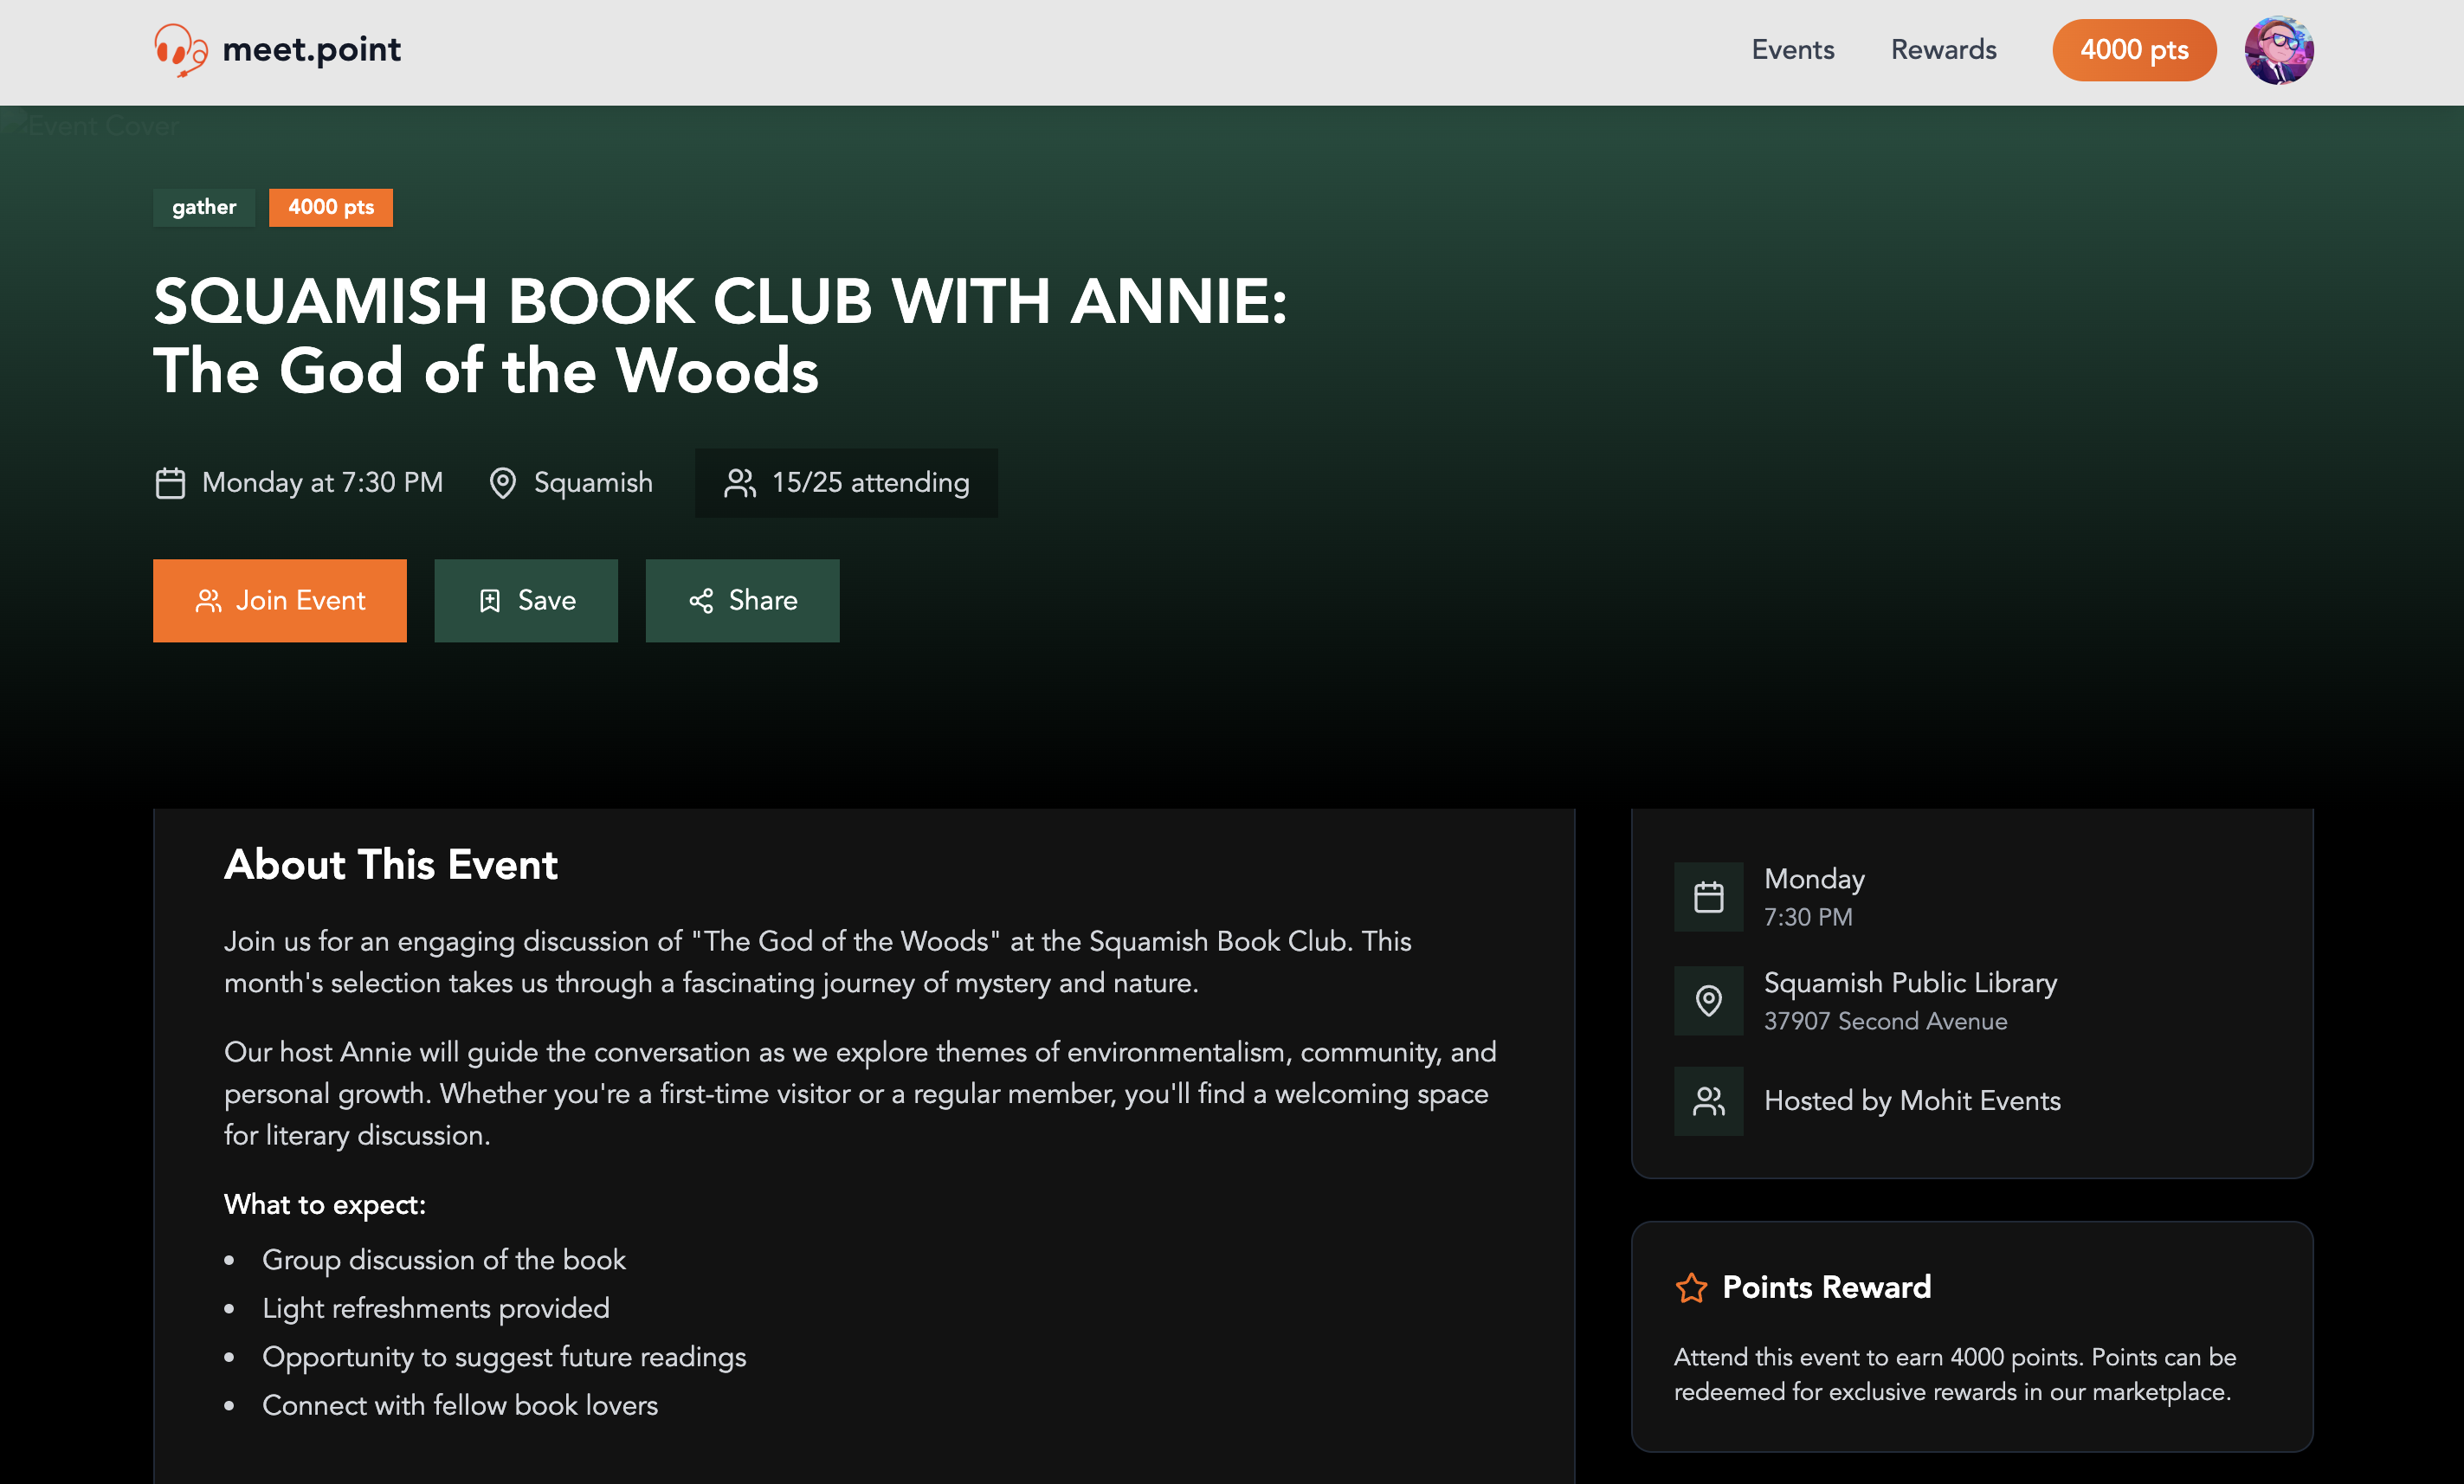Viewport: 2464px width, 1484px height.
Task: Click the gather category tag
Action: click(204, 207)
